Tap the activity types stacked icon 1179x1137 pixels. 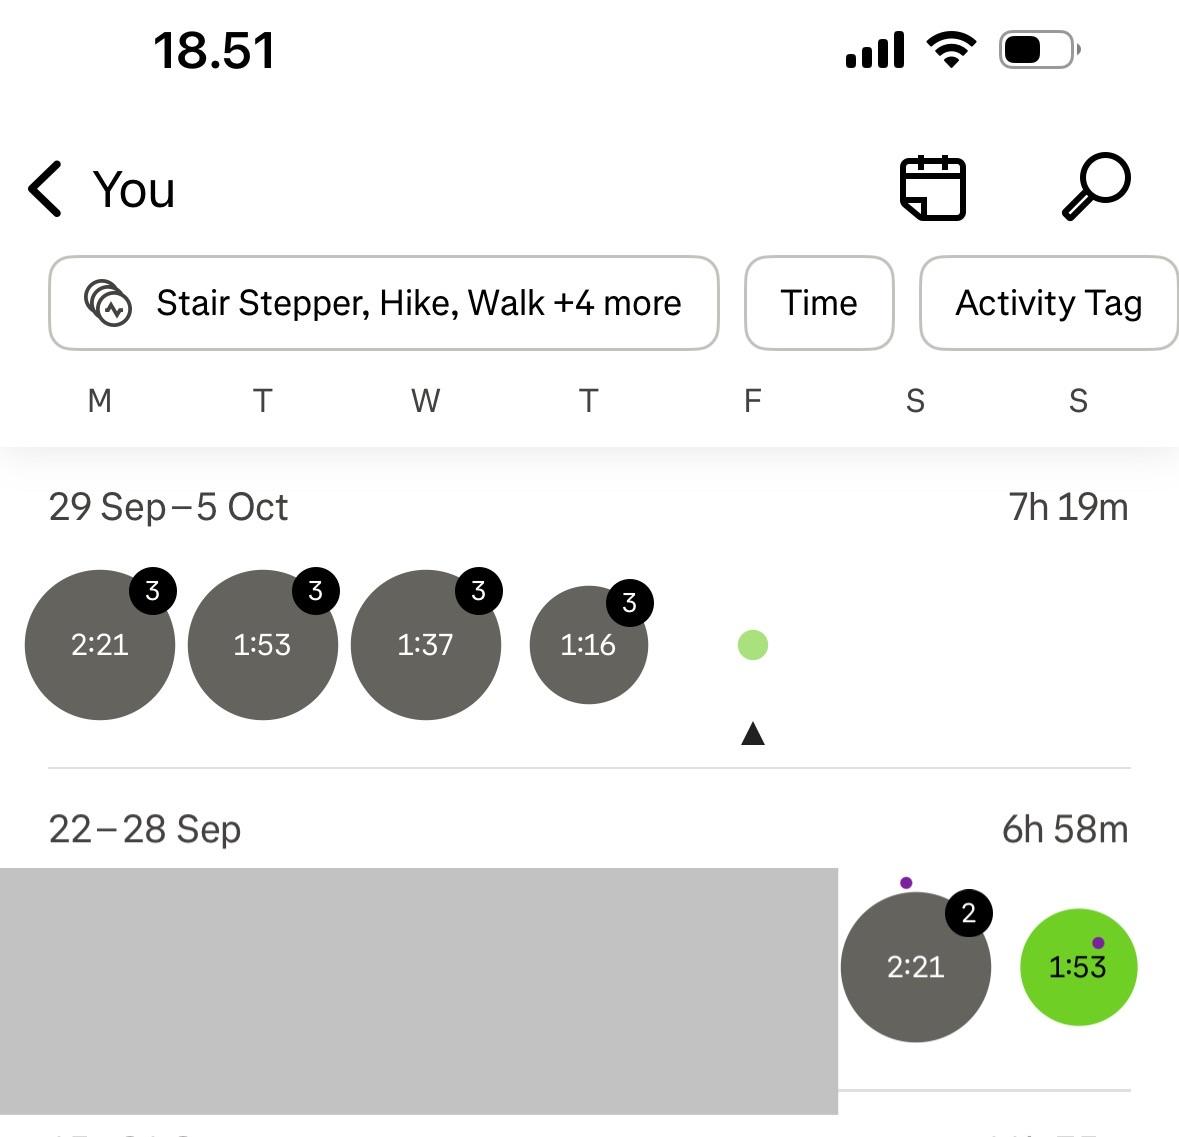[x=108, y=303]
